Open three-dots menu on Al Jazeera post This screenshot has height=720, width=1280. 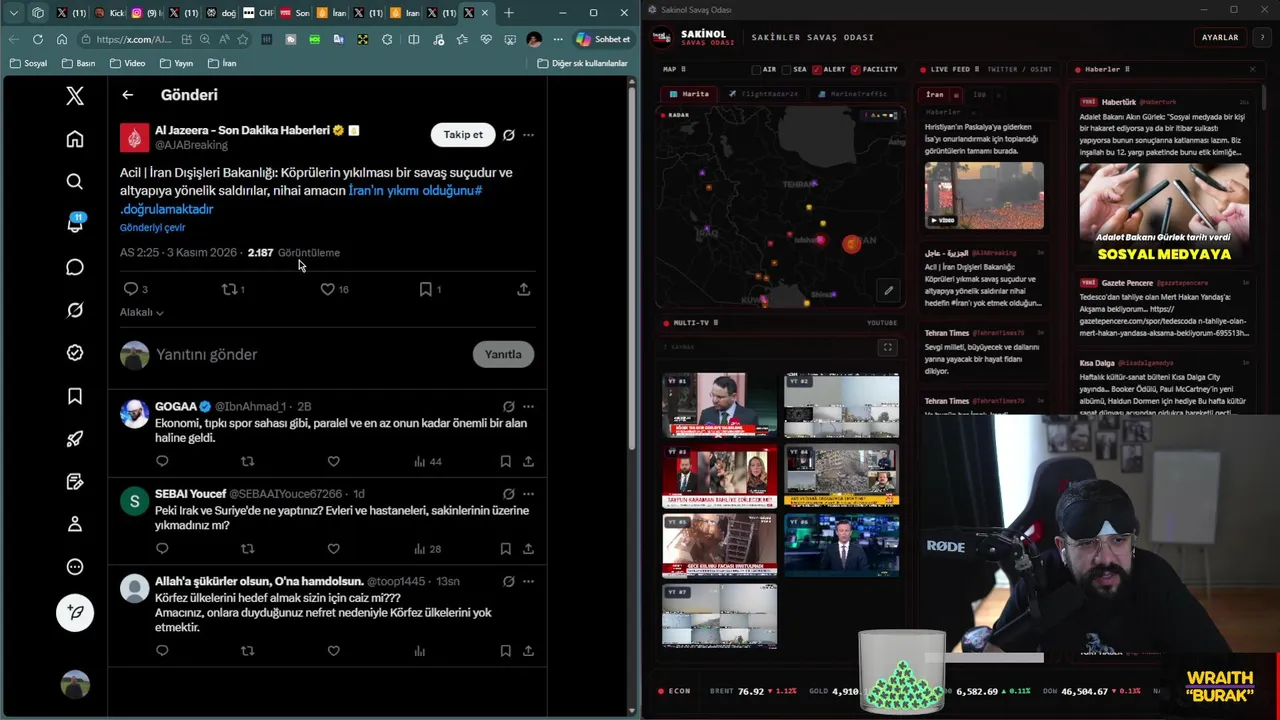[x=528, y=135]
